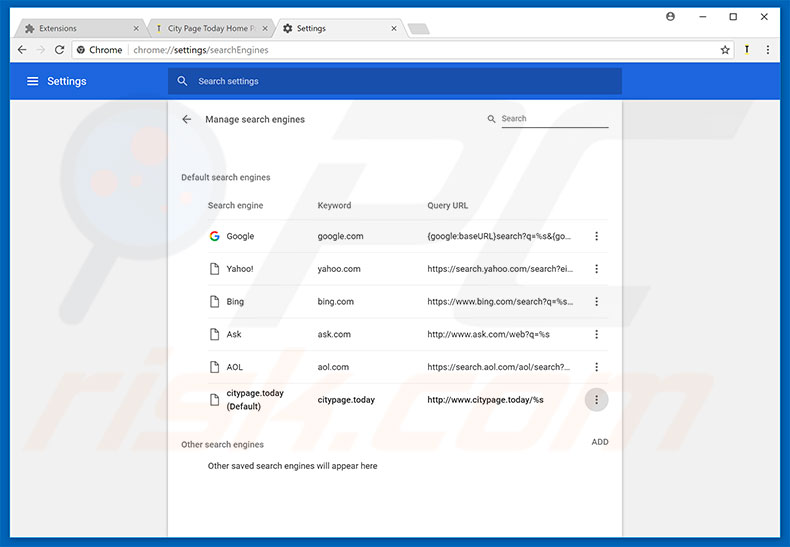This screenshot has width=790, height=547.
Task: Click the Default search engines heading
Action: pos(226,177)
